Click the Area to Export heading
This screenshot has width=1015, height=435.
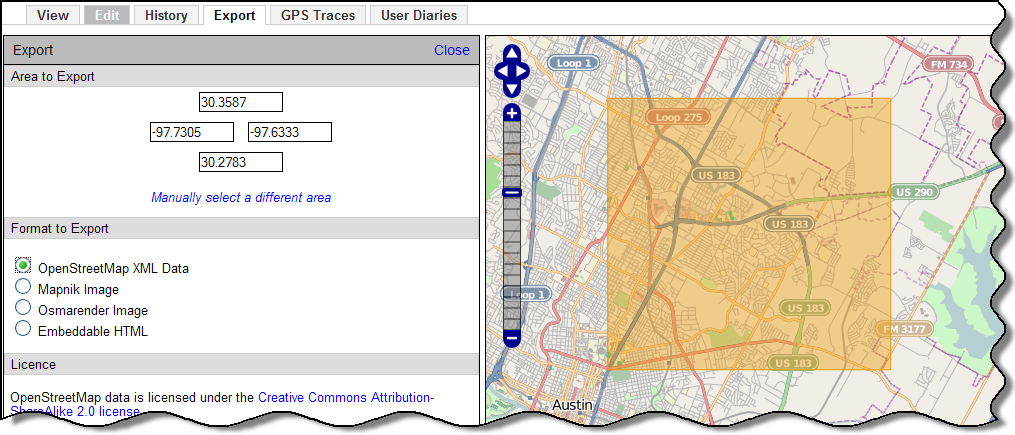pos(53,76)
